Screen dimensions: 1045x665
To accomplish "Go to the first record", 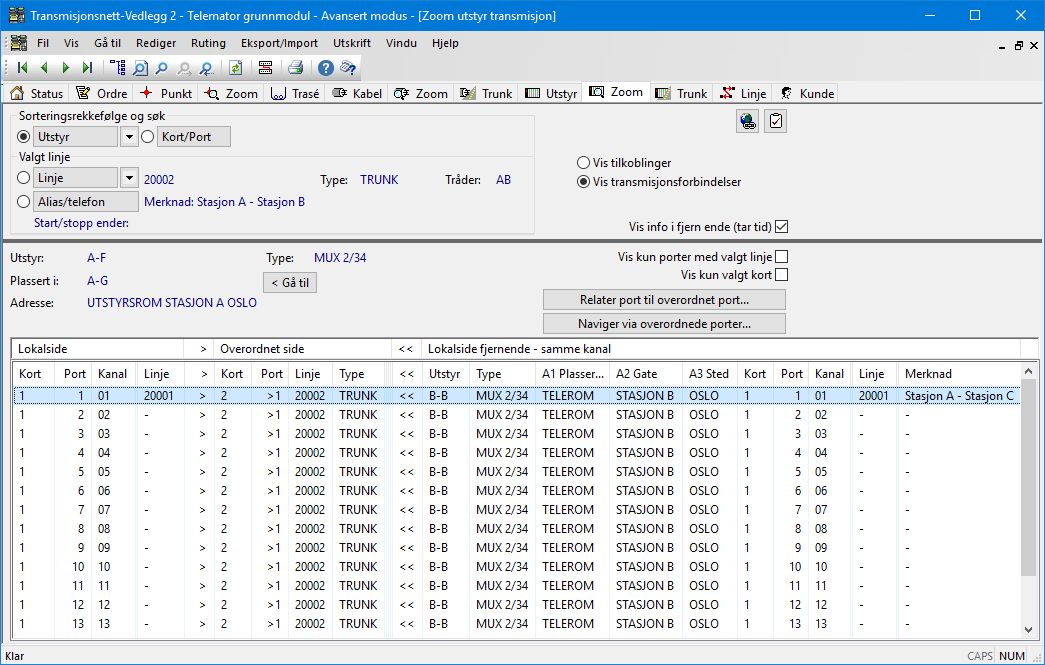I will [22, 67].
